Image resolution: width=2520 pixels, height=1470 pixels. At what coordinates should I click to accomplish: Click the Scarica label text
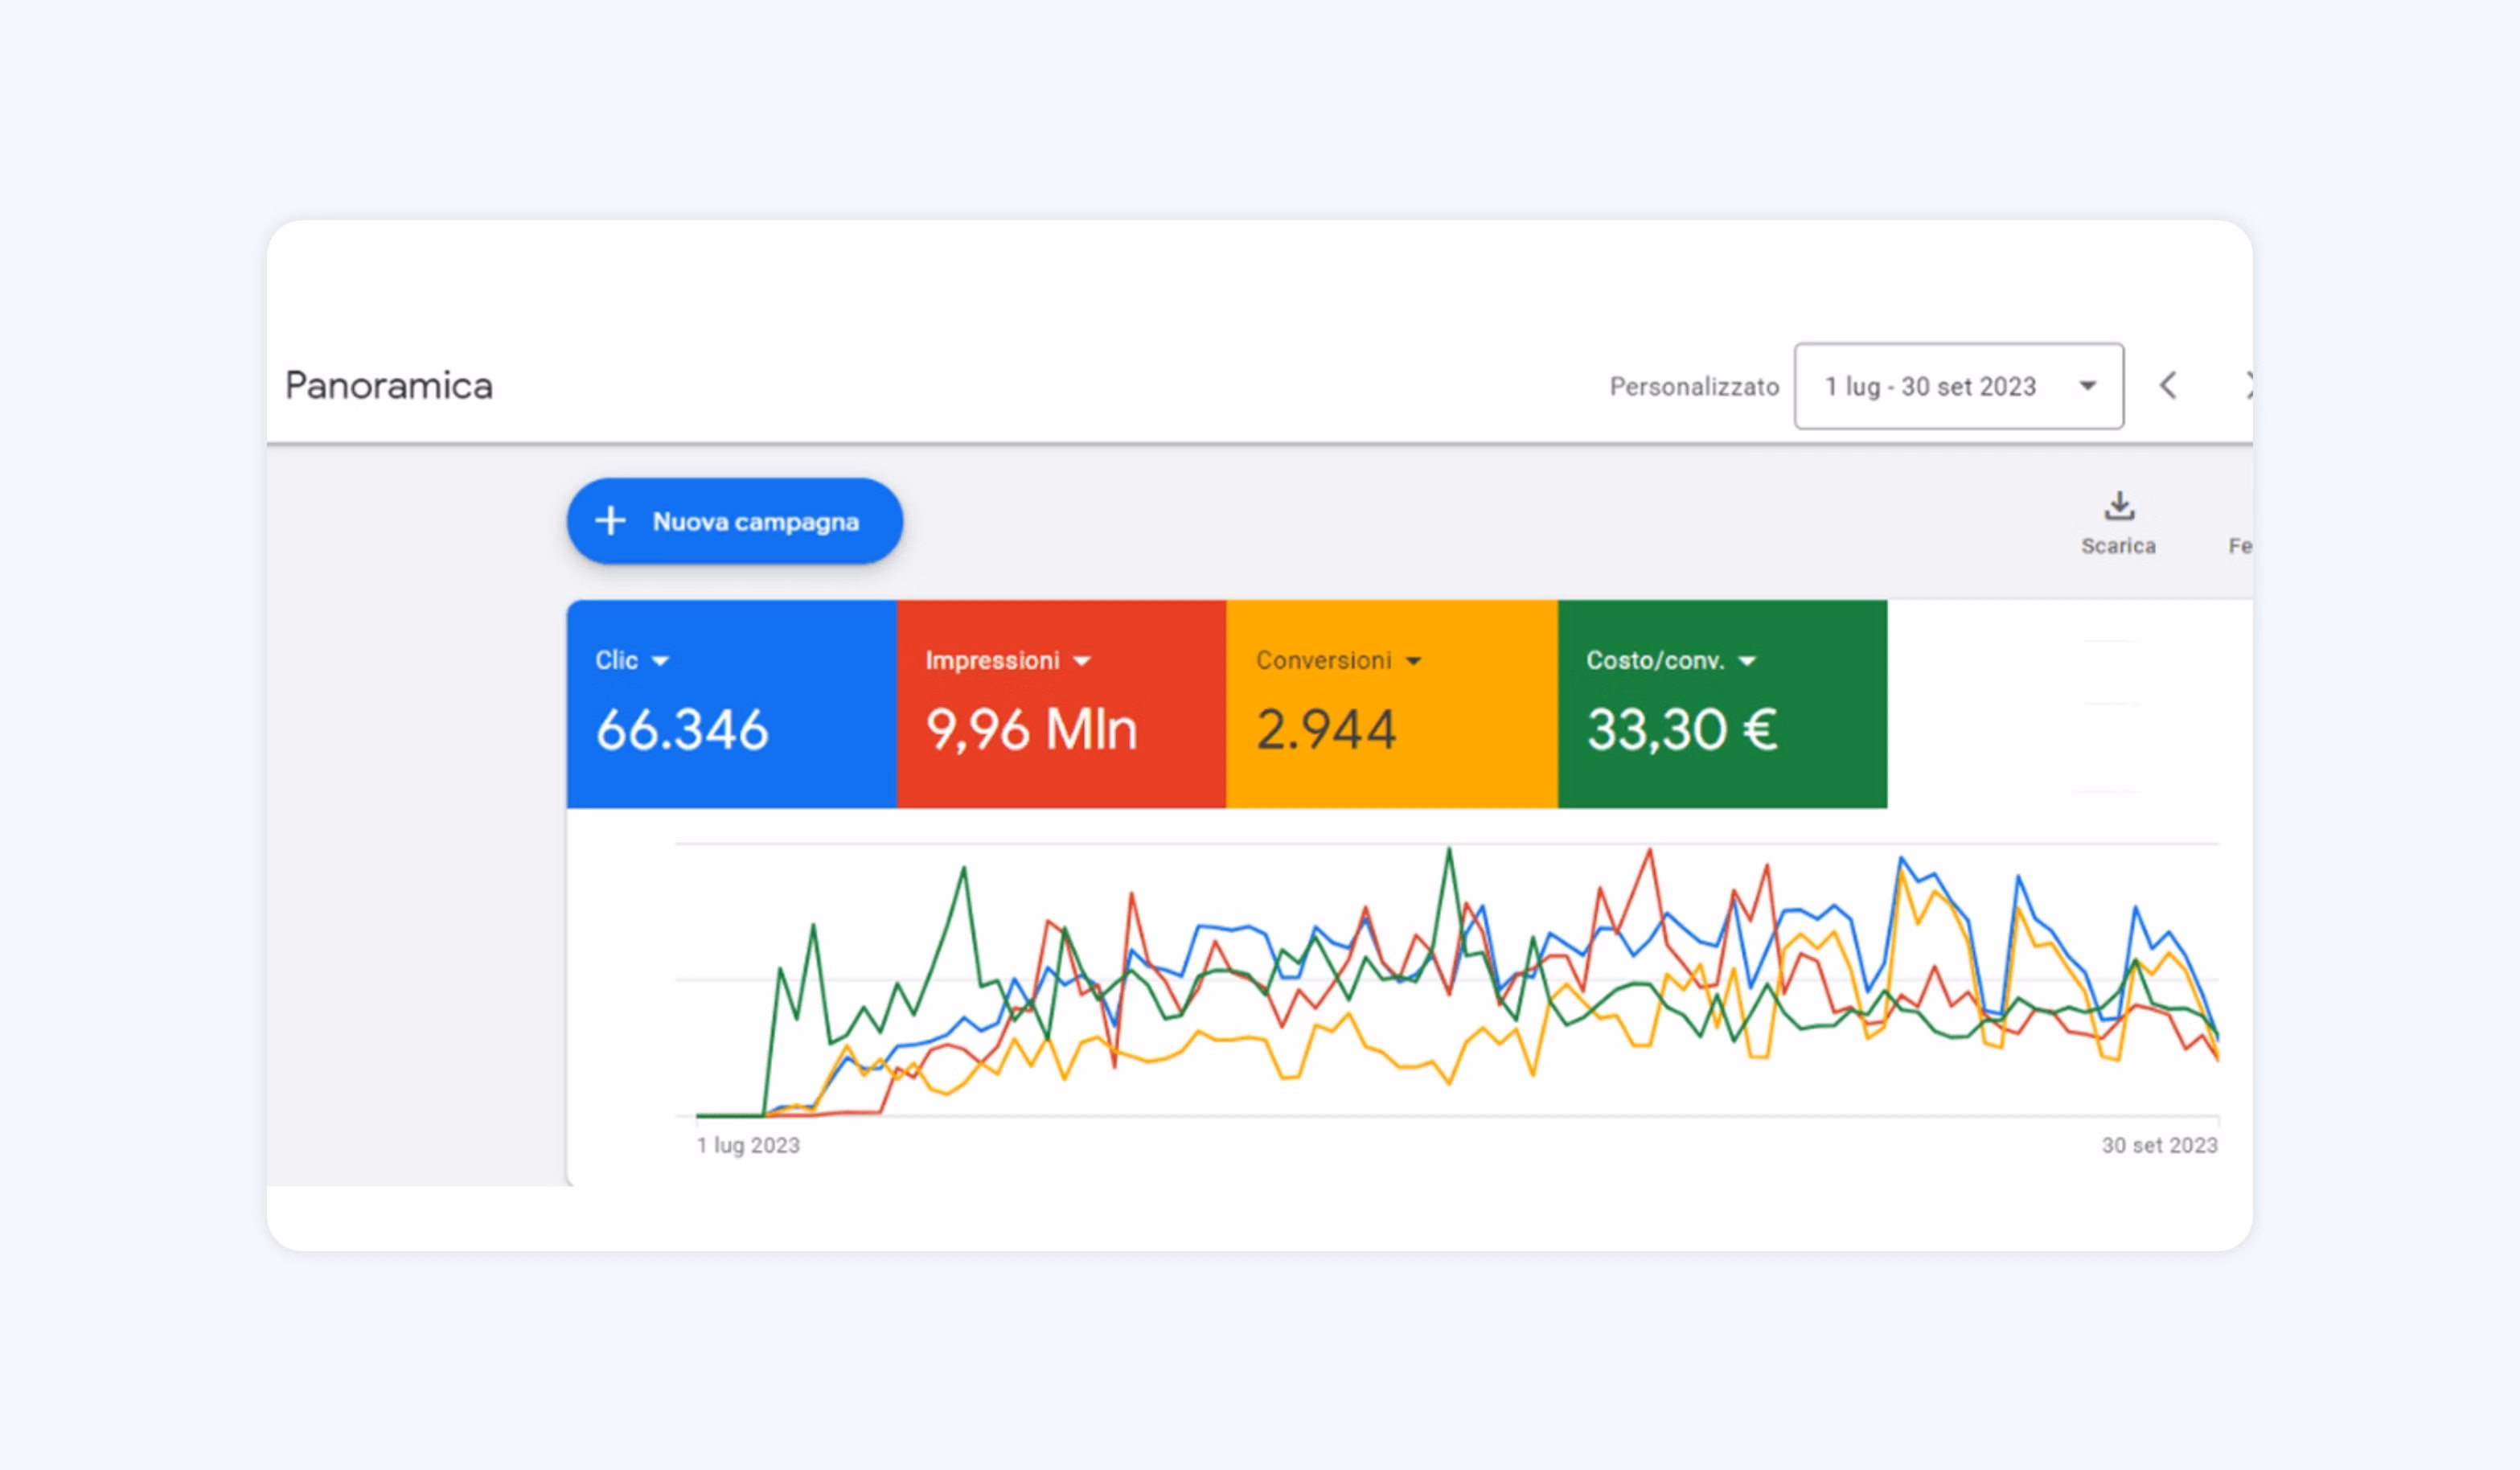point(2118,546)
